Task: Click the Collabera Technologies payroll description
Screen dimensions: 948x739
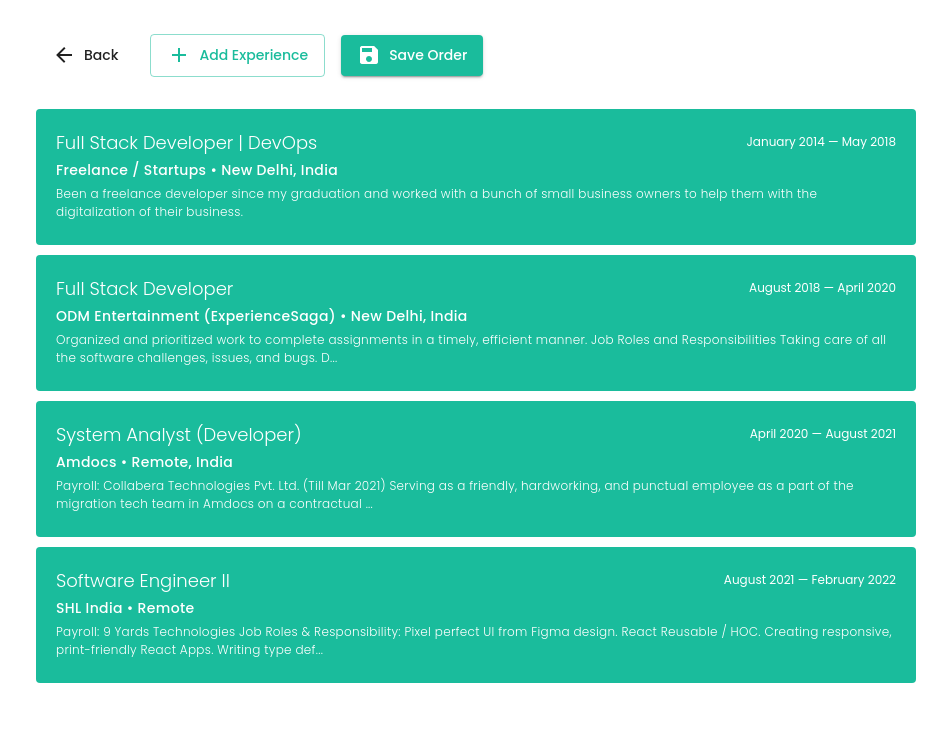Action: coord(455,495)
